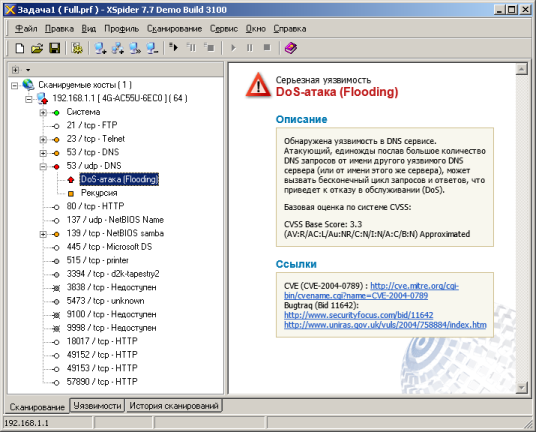Add a single host icon
This screenshot has width=536, height=432.
[100, 48]
